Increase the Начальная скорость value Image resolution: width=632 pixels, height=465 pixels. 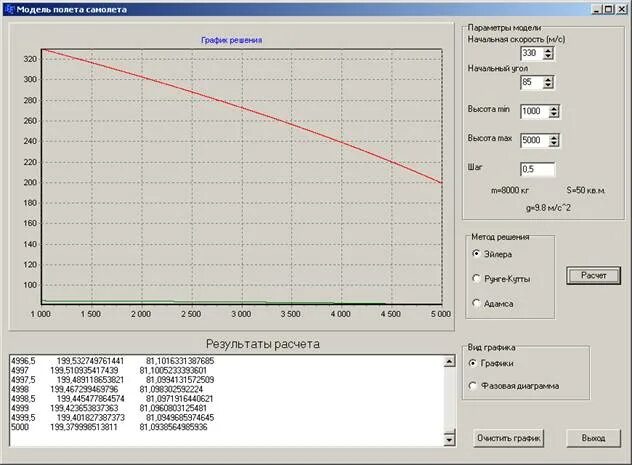(548, 50)
